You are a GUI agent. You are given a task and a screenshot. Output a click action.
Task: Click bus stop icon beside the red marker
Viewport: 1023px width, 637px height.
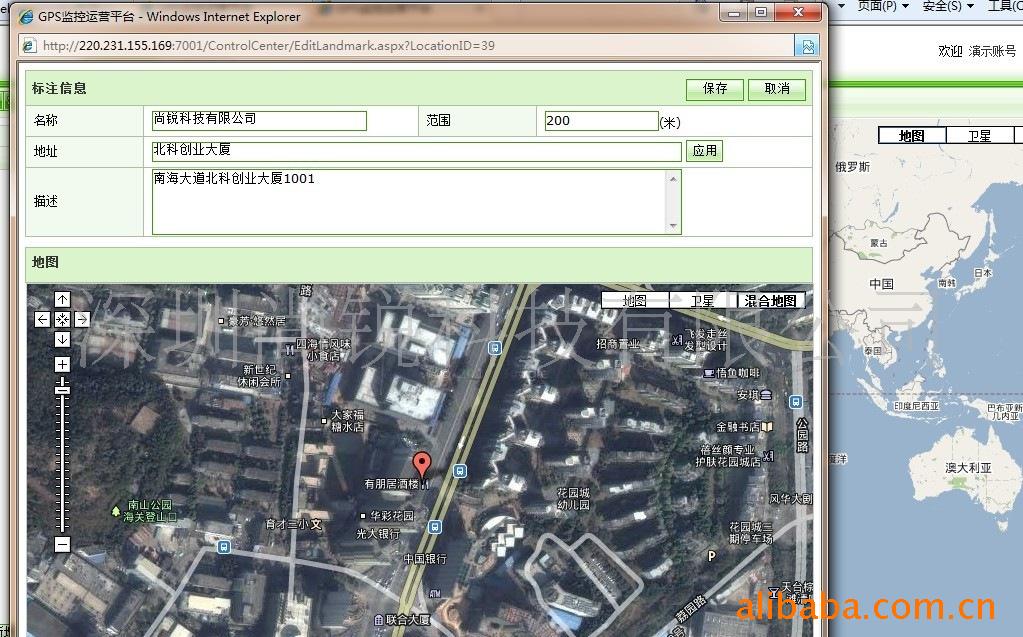pos(460,471)
